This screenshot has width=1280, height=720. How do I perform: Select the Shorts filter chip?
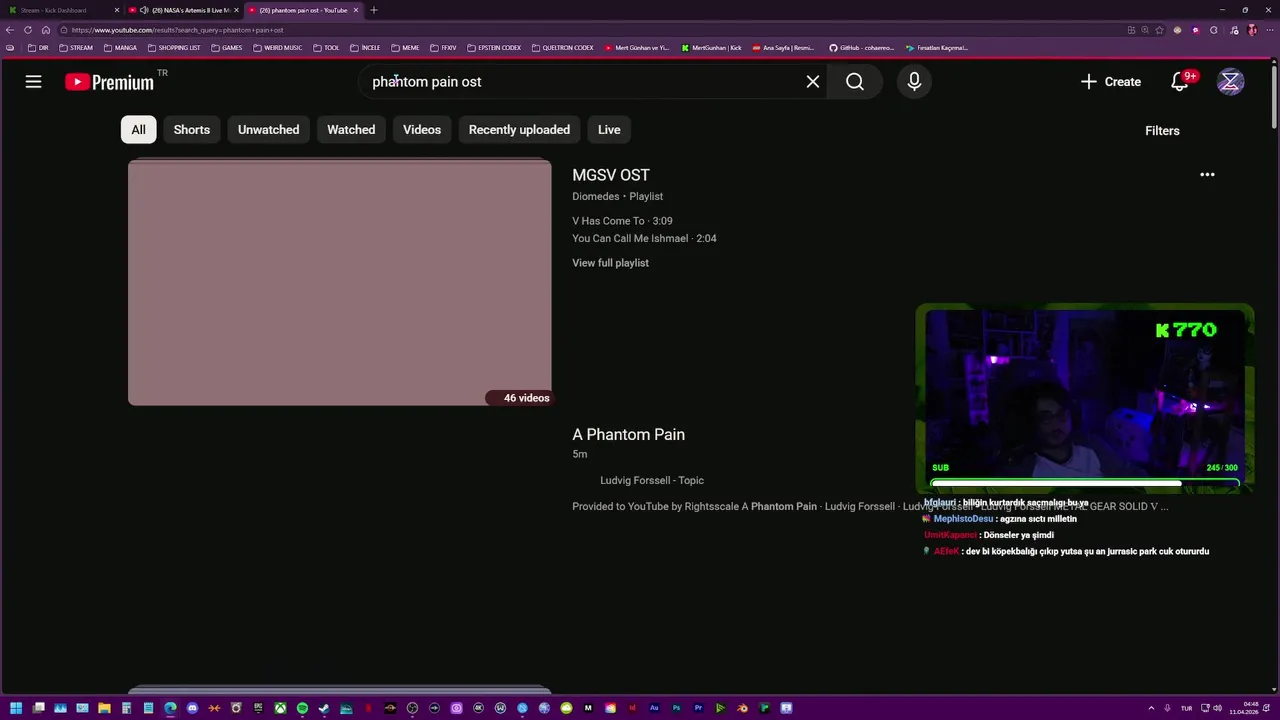(192, 130)
